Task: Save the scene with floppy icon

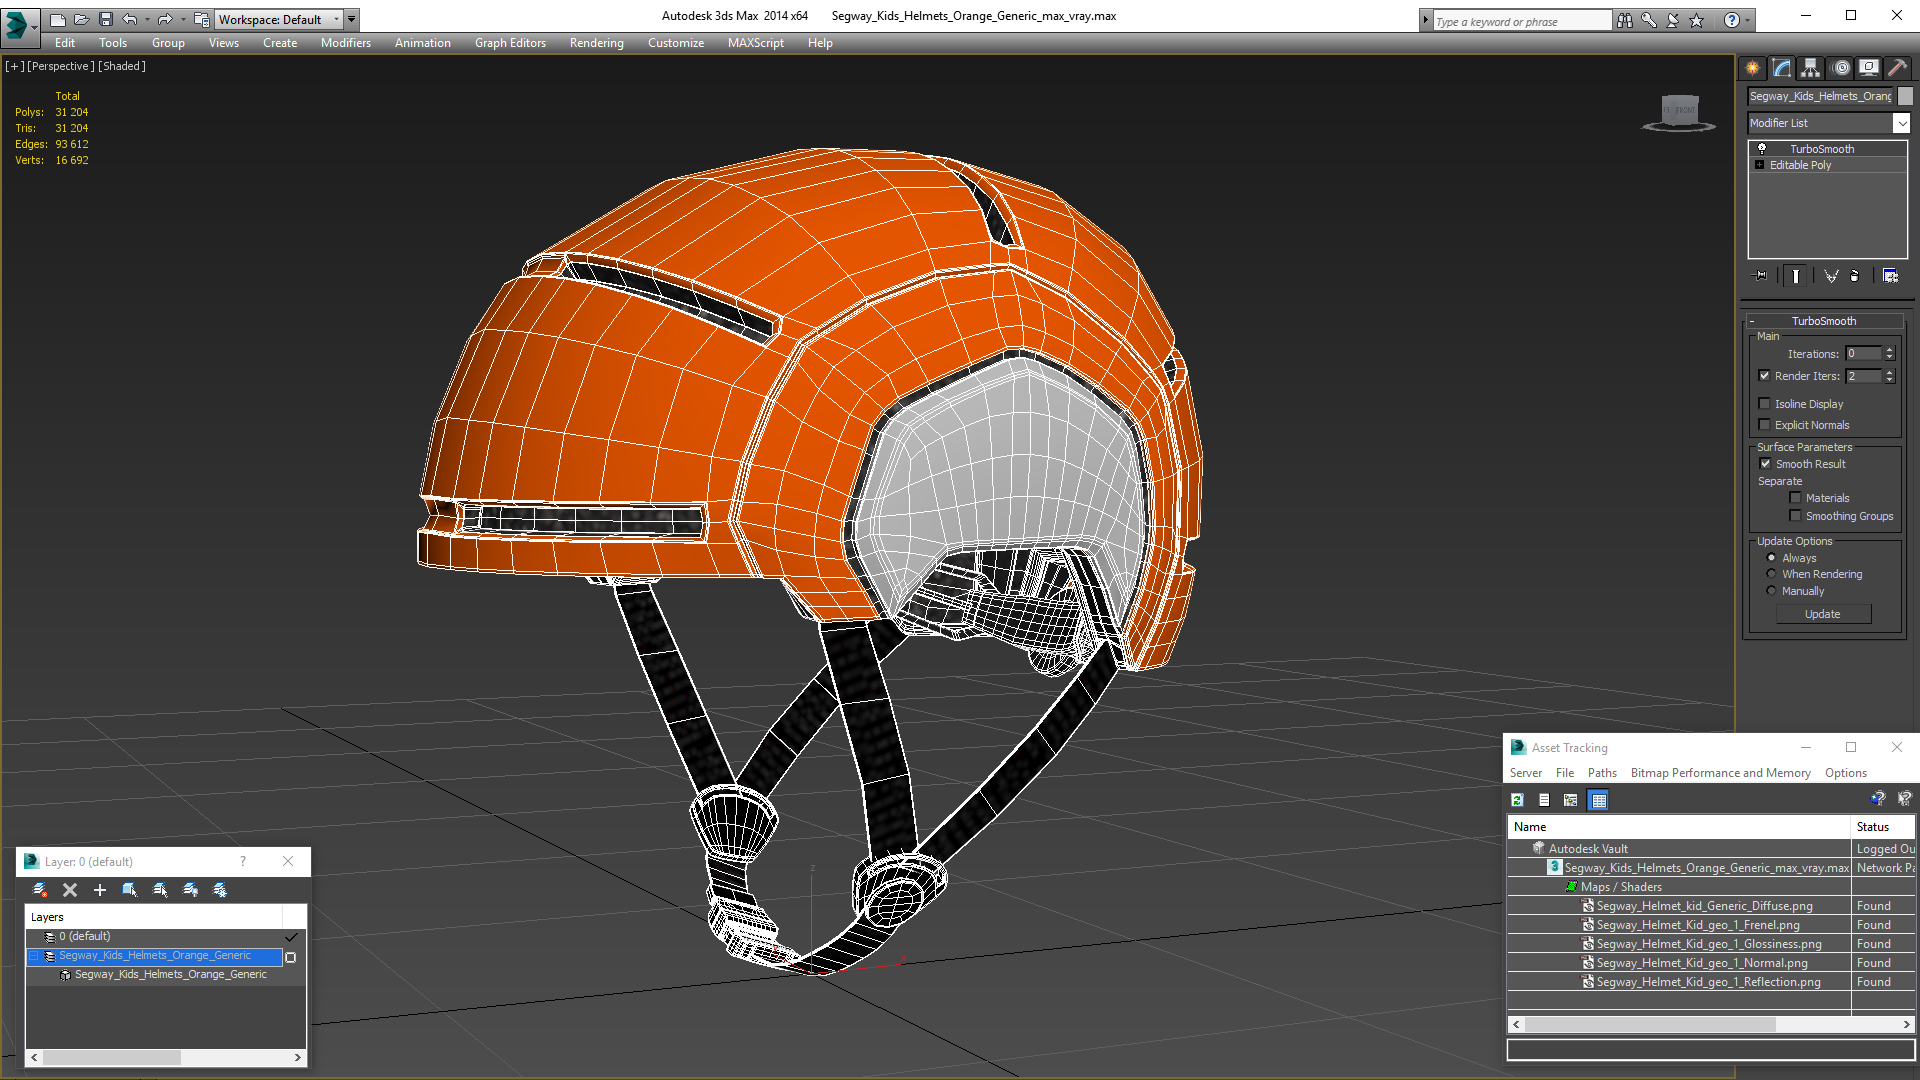Action: (x=105, y=19)
